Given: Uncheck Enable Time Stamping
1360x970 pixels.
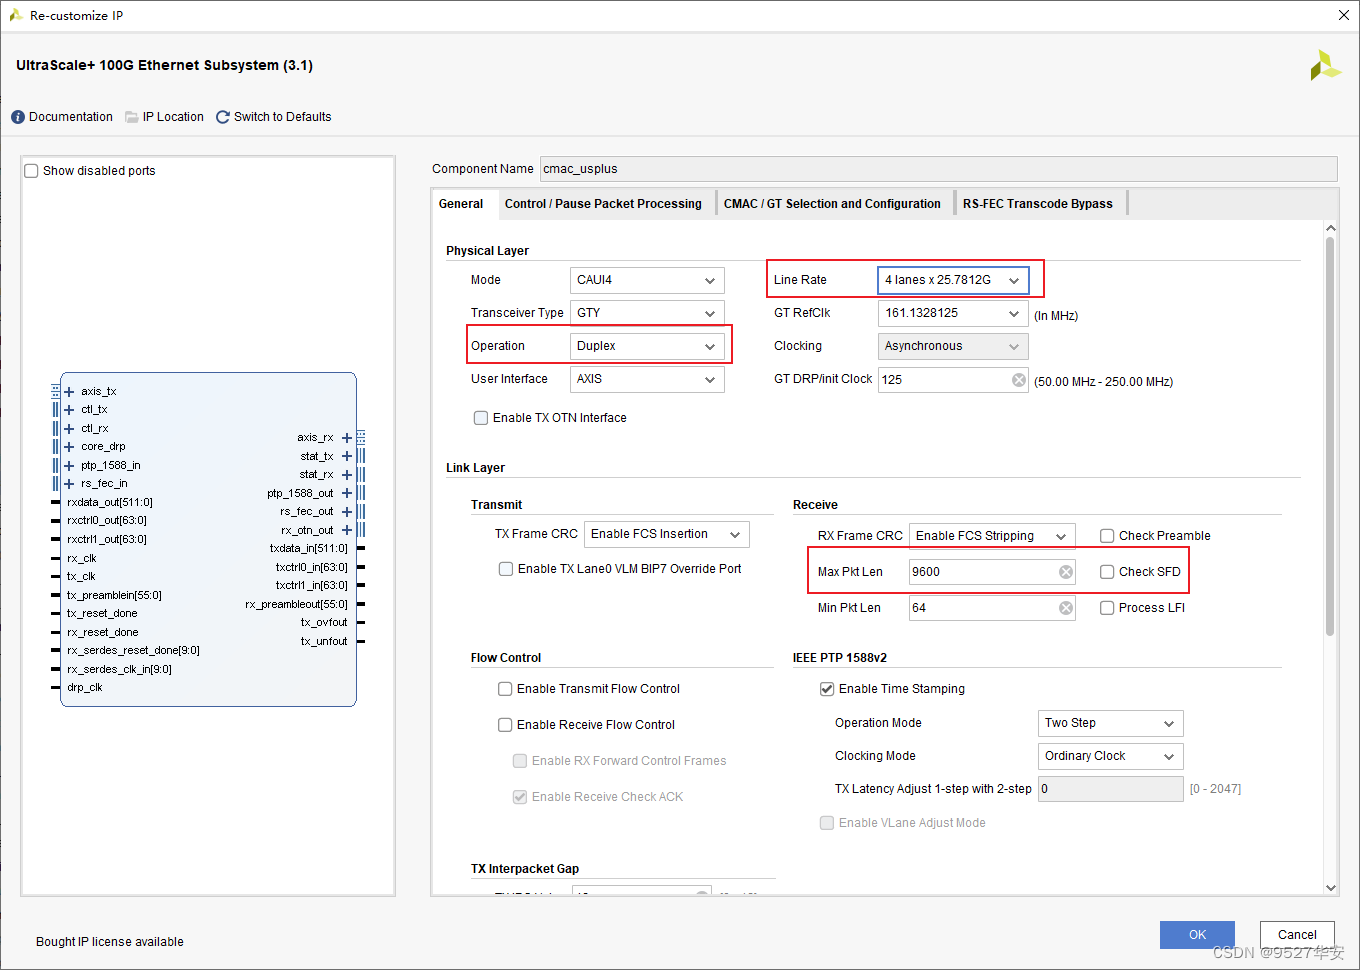Looking at the screenshot, I should click(827, 689).
